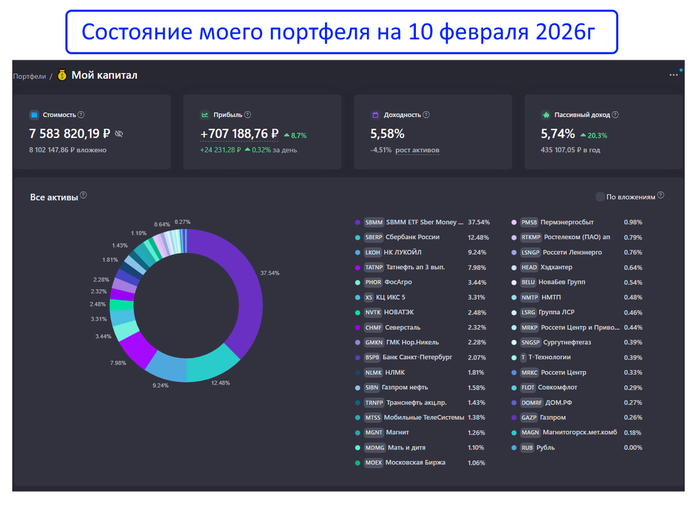Select the SBMM ticker badge in legend
Image resolution: width=700 pixels, height=506 pixels.
tap(374, 222)
